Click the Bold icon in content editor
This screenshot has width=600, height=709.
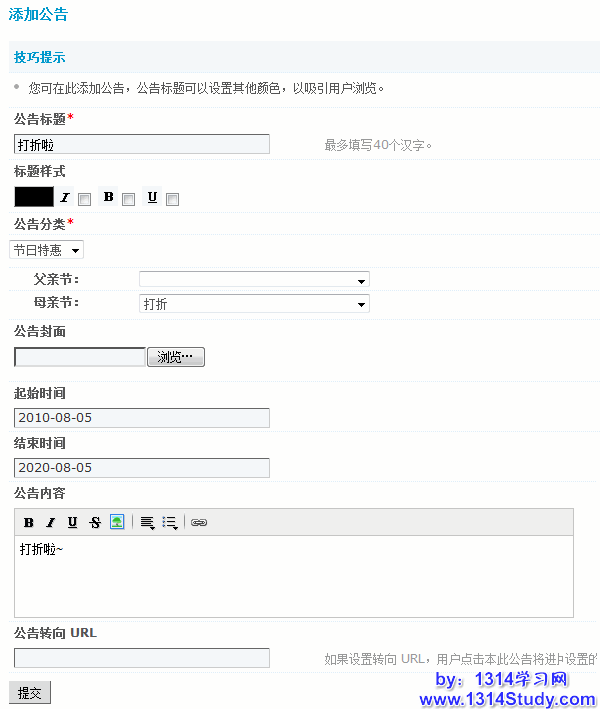pyautogui.click(x=28, y=522)
